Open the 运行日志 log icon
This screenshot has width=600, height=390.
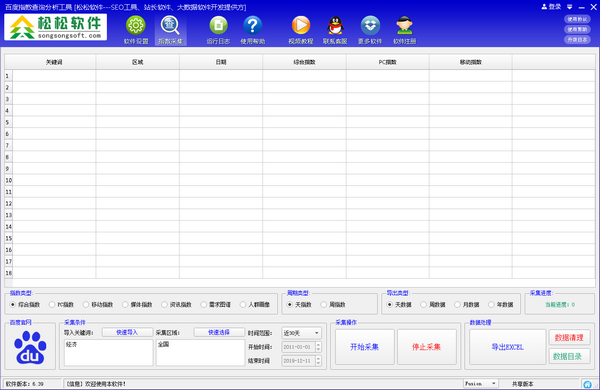pos(218,26)
